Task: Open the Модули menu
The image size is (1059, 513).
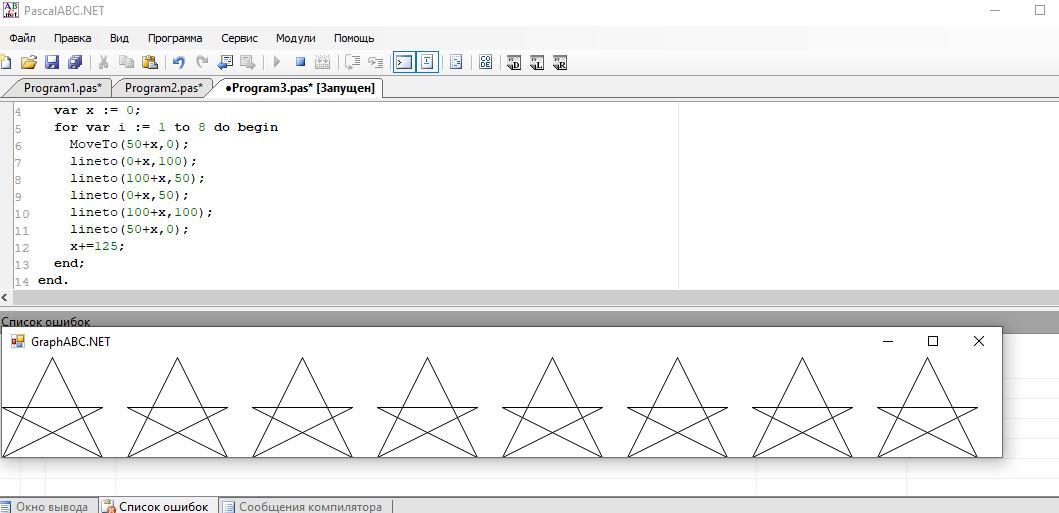Action: click(x=296, y=38)
